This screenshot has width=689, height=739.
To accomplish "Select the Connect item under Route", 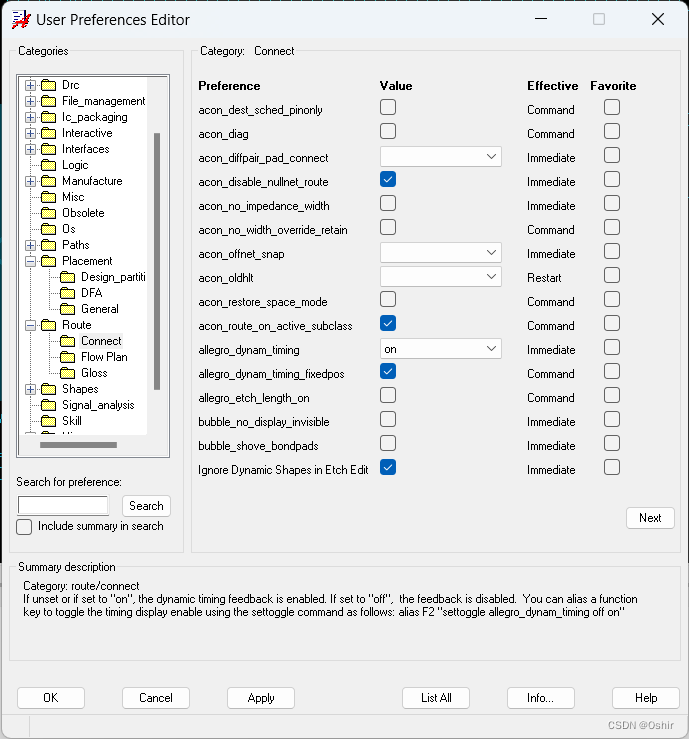I will [x=101, y=341].
